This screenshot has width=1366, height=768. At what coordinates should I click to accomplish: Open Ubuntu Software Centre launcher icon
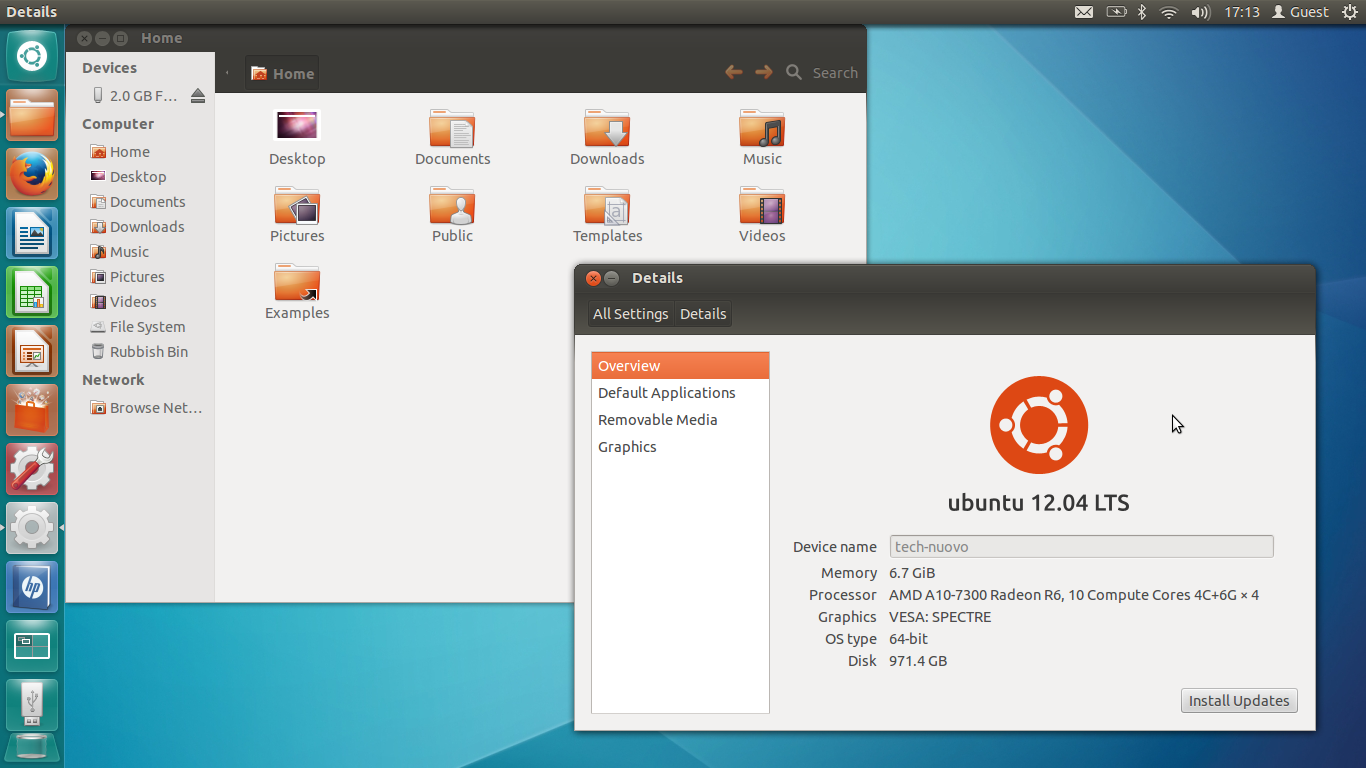click(x=32, y=410)
